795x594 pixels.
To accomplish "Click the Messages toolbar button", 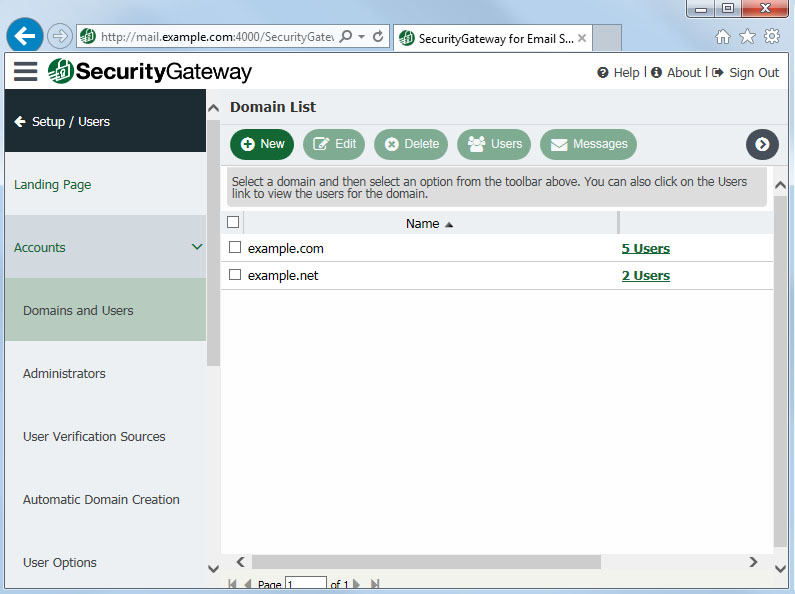I will [589, 144].
